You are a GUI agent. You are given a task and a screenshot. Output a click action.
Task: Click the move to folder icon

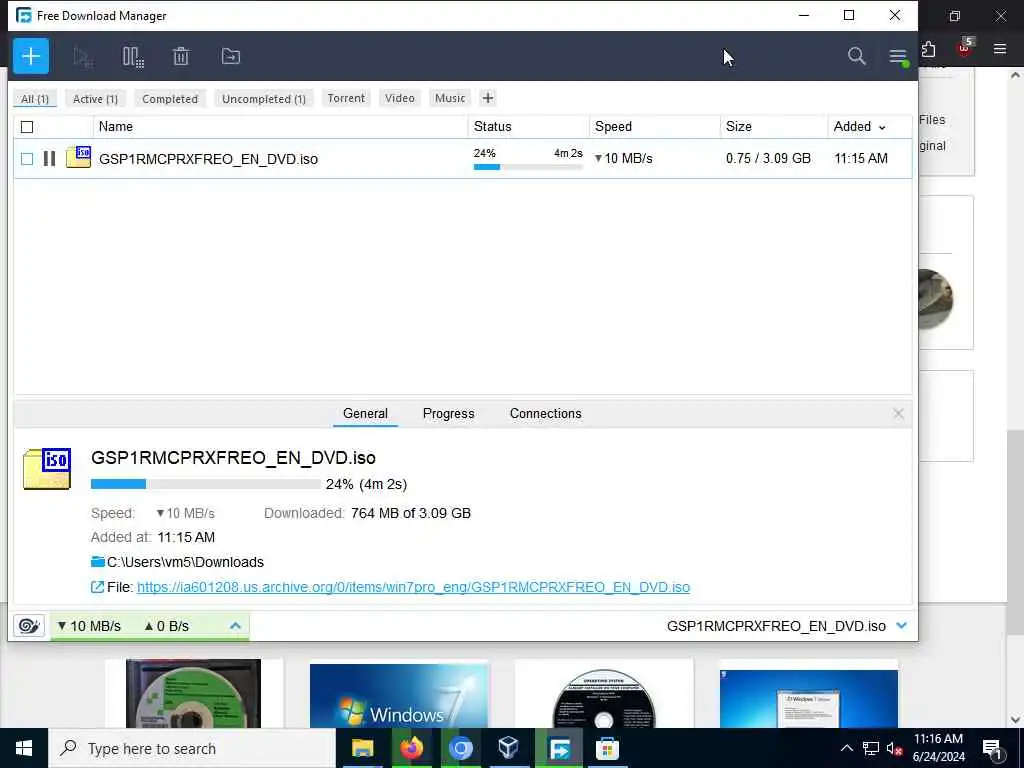(x=231, y=57)
